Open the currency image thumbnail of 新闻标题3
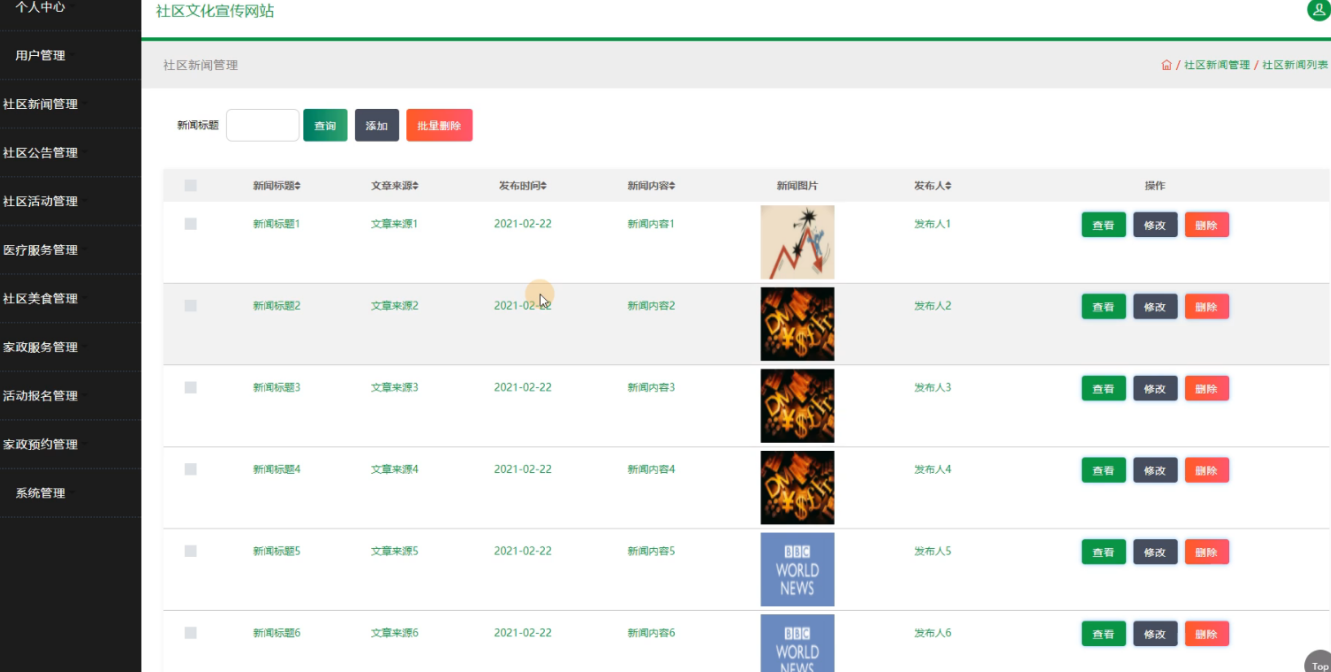The width and height of the screenshot is (1331, 672). (x=797, y=406)
